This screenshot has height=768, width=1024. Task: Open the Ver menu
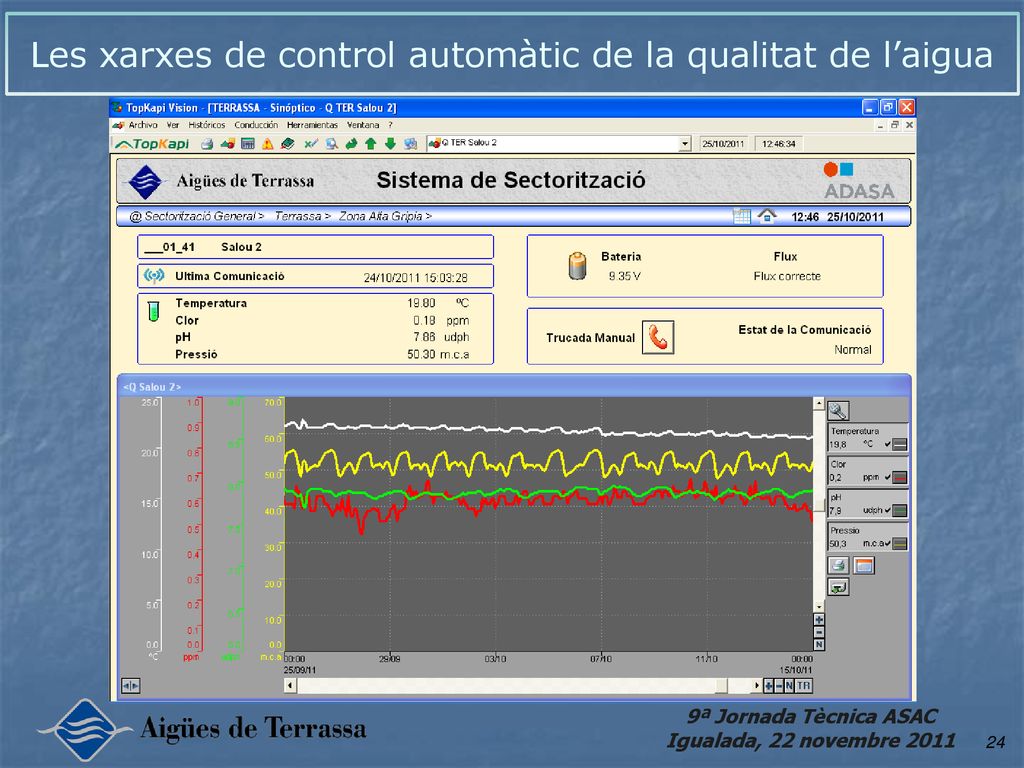click(172, 125)
